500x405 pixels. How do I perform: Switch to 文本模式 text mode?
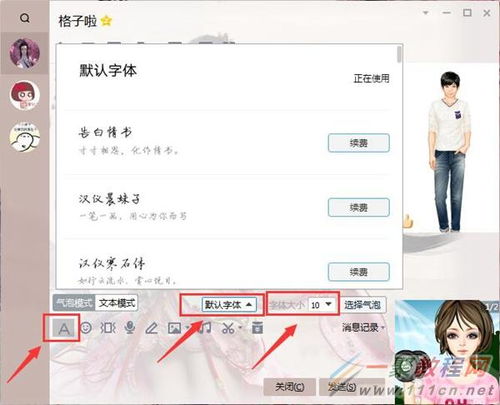point(117,303)
